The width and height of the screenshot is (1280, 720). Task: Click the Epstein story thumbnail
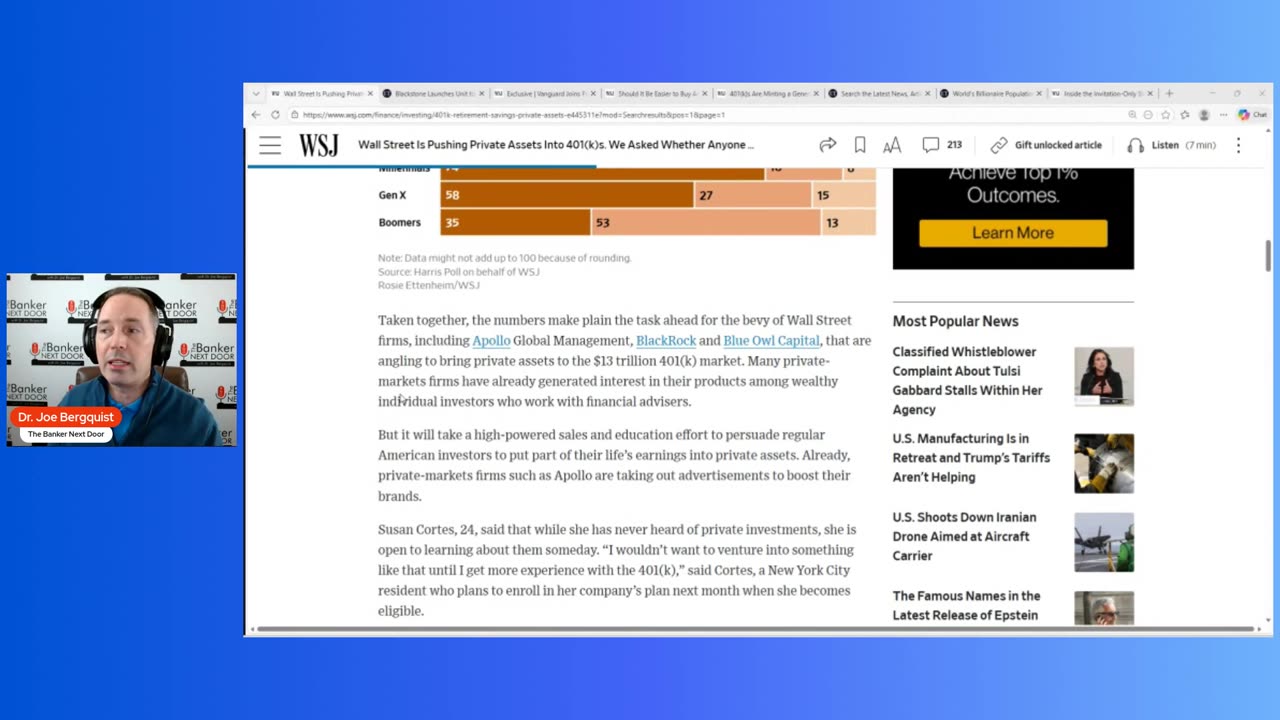(x=1104, y=608)
